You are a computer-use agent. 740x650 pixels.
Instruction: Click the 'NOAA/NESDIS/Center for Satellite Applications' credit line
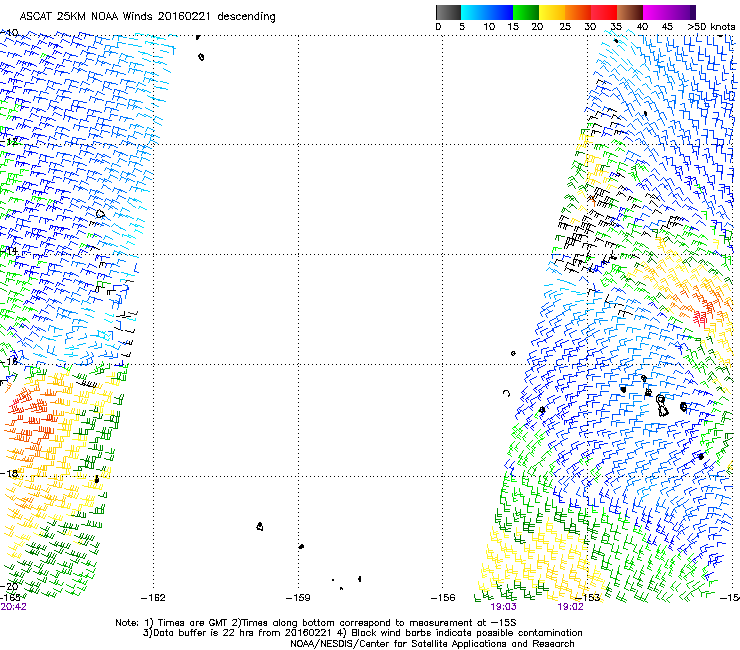[432, 644]
